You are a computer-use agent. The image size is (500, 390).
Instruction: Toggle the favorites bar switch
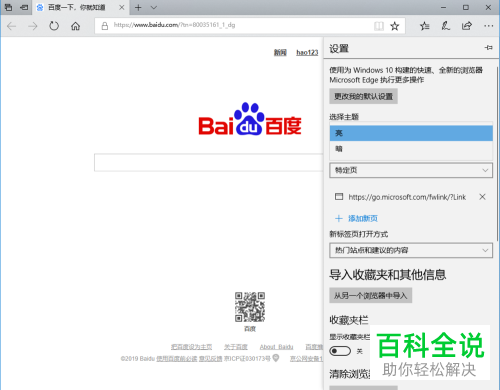(x=340, y=351)
